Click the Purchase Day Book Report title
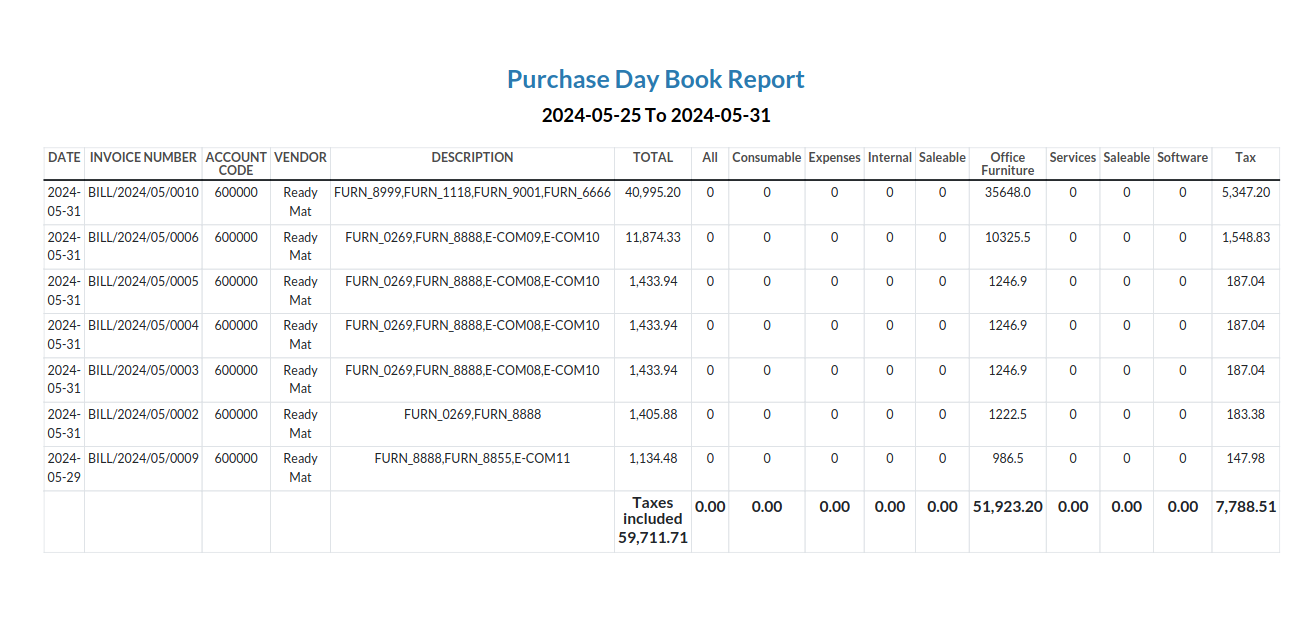Image resolution: width=1311 pixels, height=620 pixels. tap(655, 79)
